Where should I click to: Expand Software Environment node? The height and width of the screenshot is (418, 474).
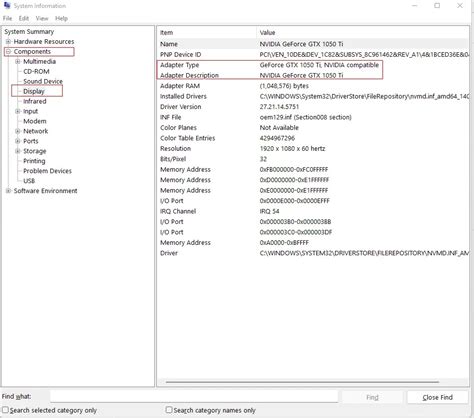pos(9,191)
